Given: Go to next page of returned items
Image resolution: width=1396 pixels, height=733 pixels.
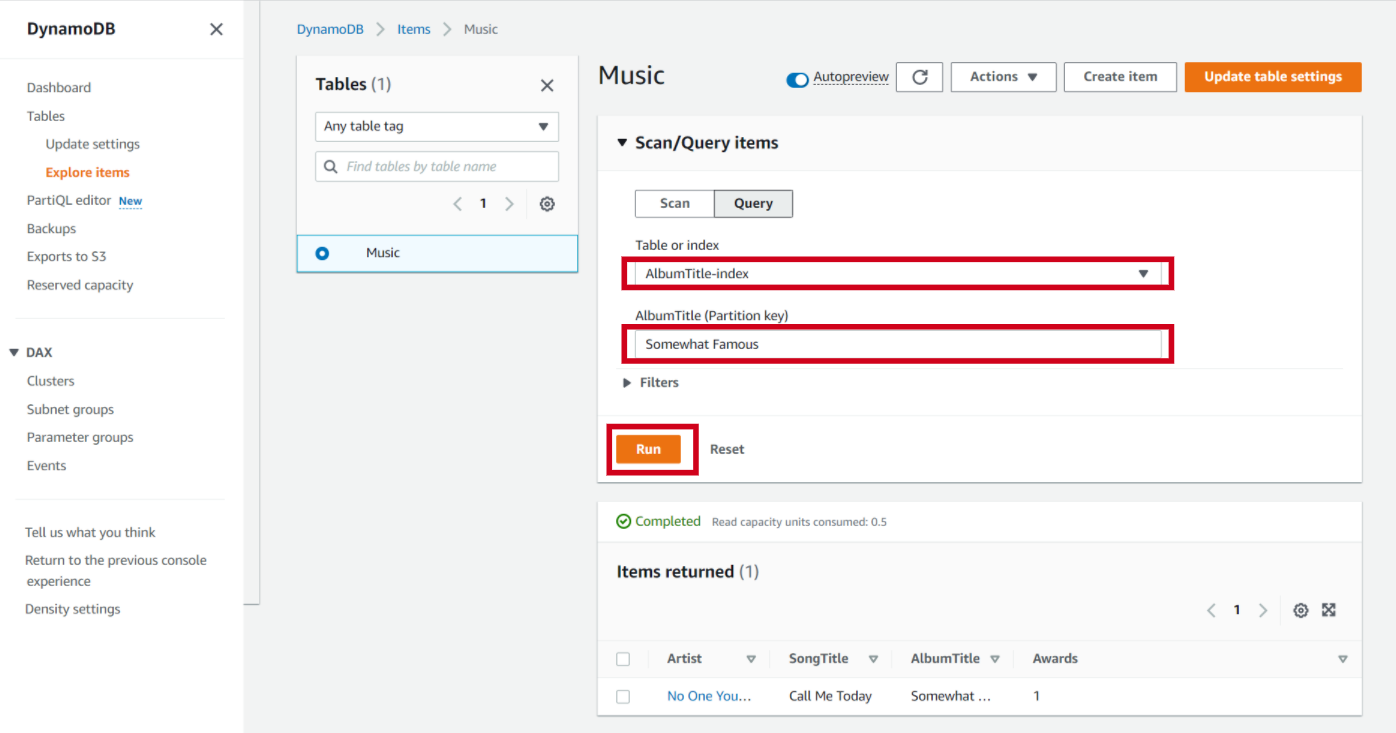Looking at the screenshot, I should [x=1263, y=610].
